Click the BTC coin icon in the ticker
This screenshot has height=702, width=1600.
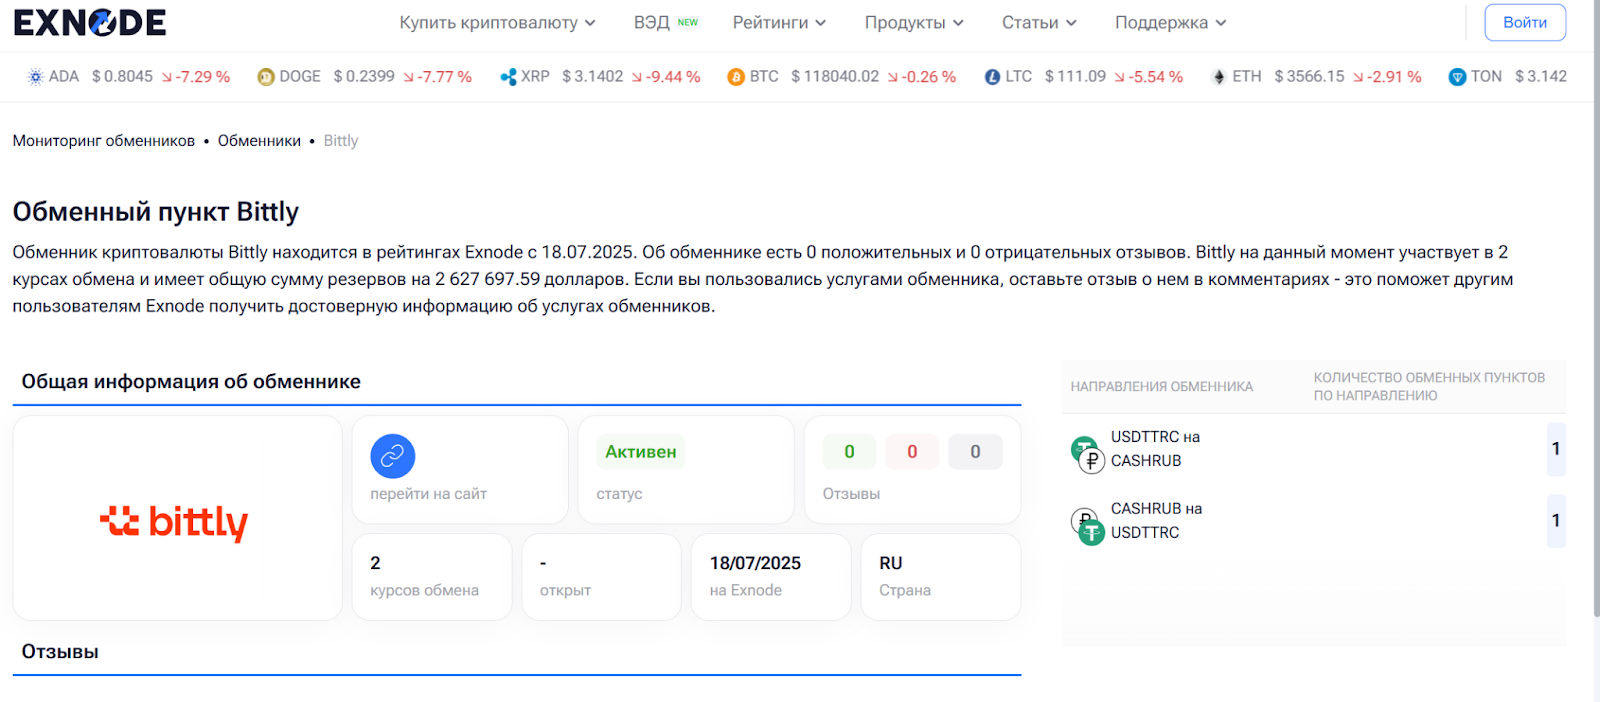point(736,77)
